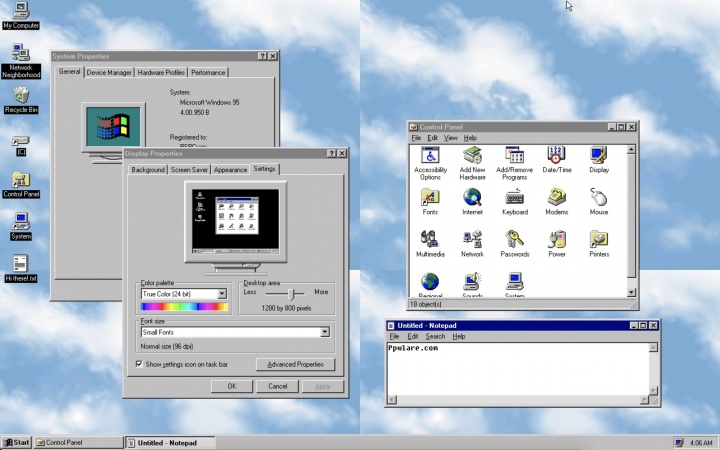Switch to the Appearance tab
Screen dimensions: 720x450
point(230,170)
